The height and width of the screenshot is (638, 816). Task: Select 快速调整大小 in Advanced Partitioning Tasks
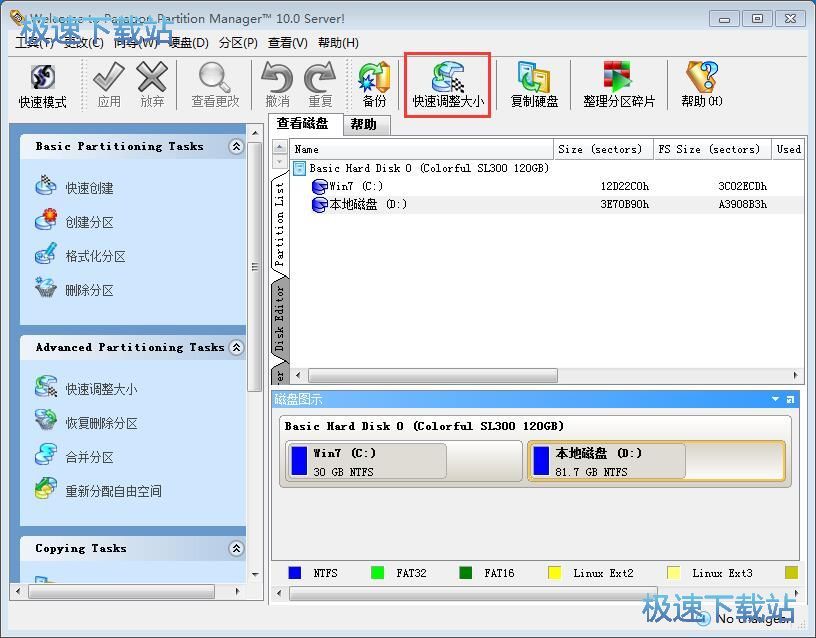point(86,388)
